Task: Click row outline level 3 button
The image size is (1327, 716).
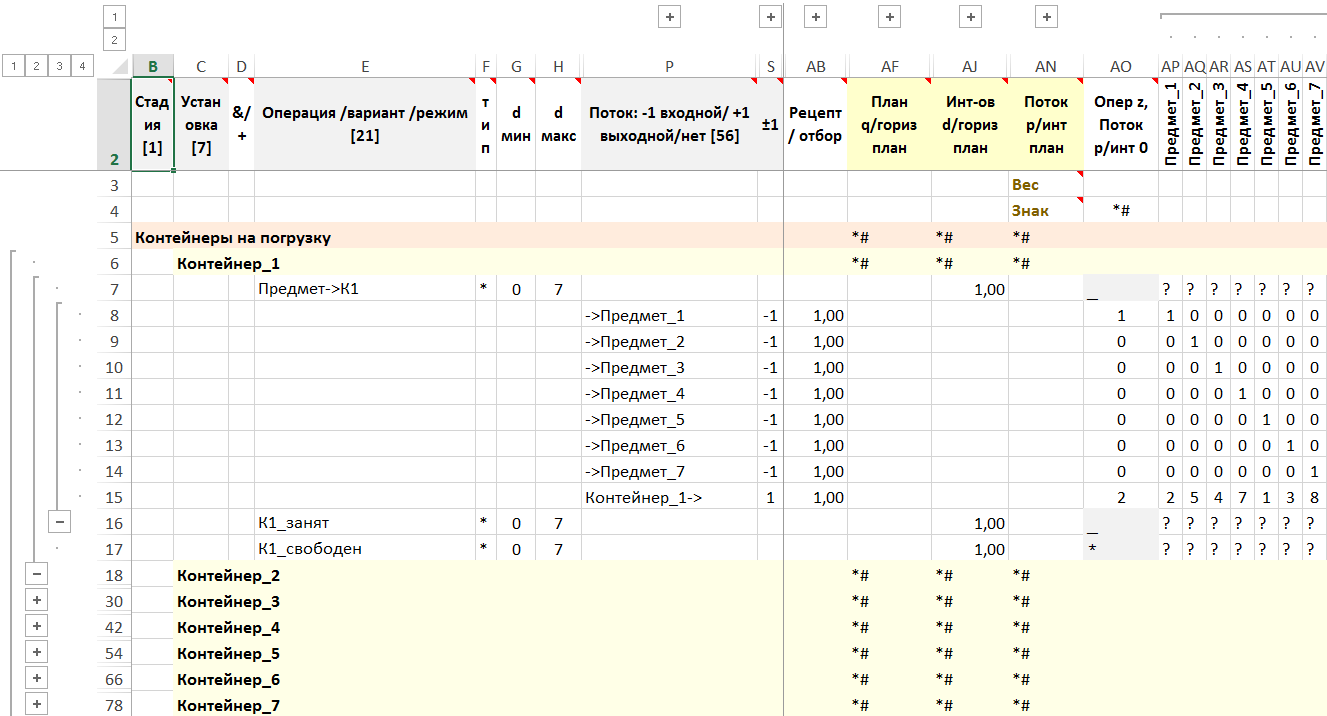Action: [60, 66]
